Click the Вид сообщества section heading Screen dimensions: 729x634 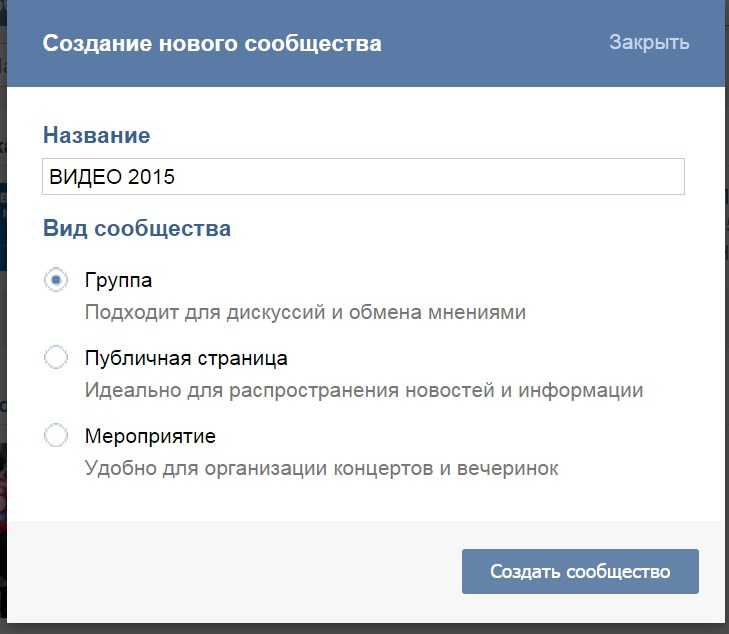(137, 229)
